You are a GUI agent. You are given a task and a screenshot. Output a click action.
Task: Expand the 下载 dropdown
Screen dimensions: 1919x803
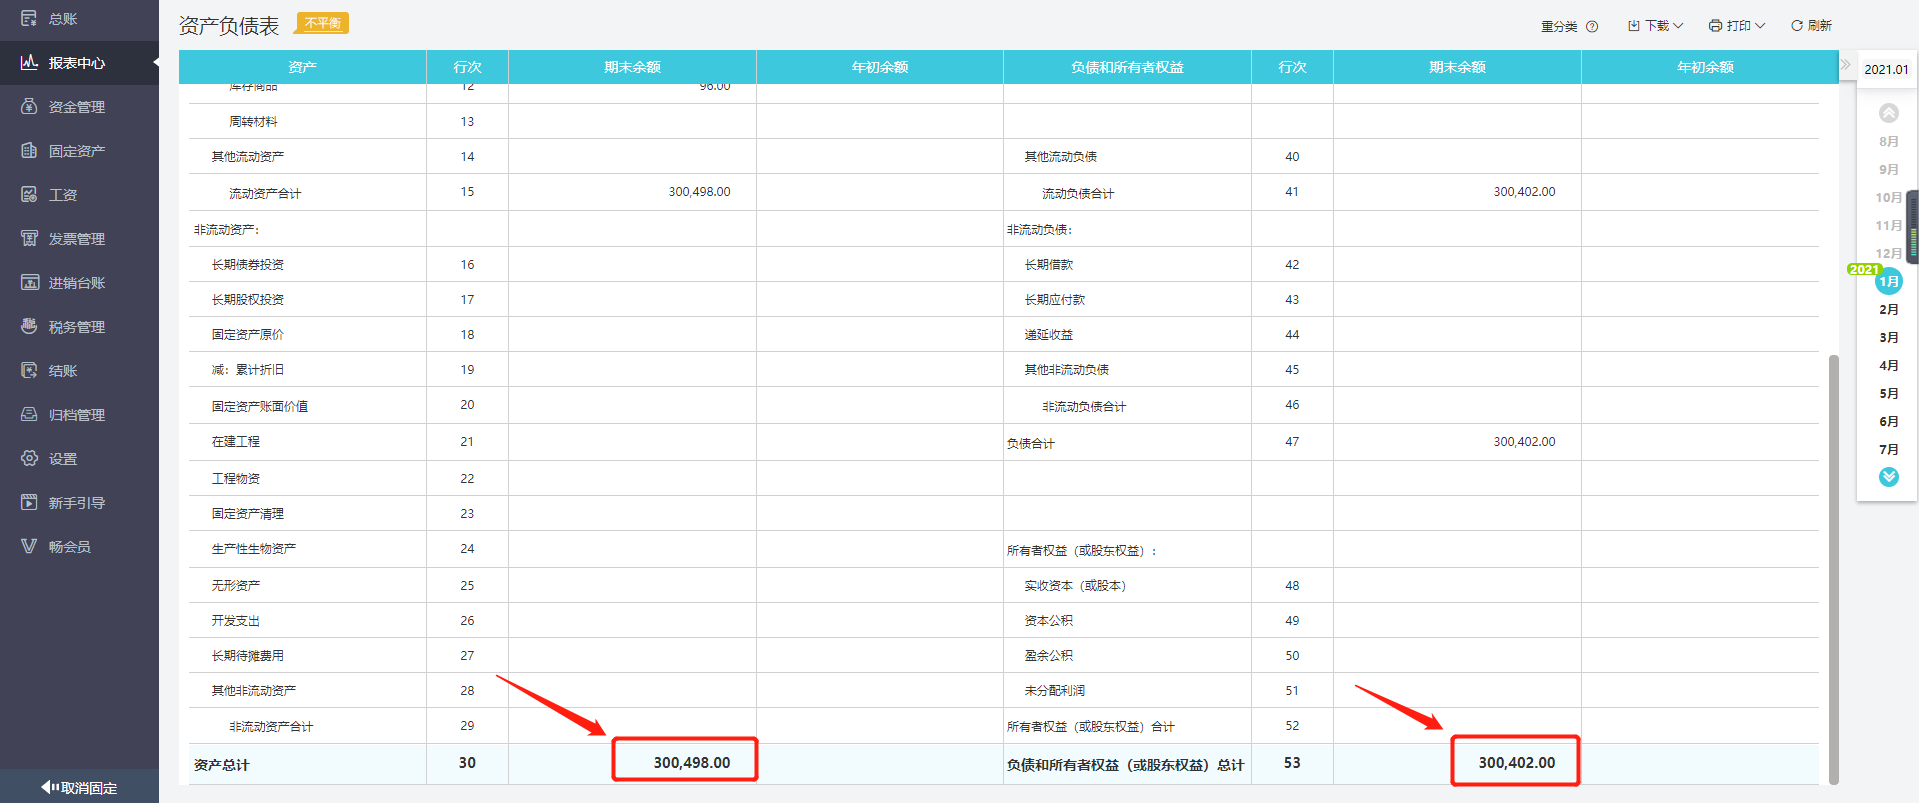tap(1656, 26)
